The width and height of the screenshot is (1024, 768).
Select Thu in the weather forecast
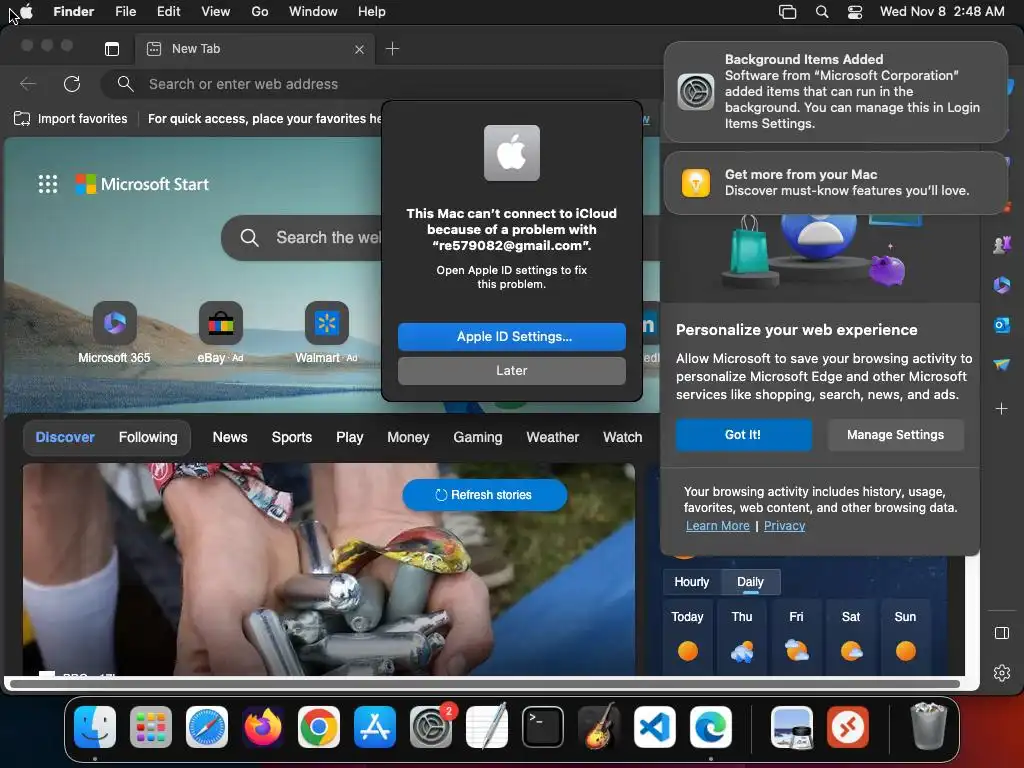(x=742, y=637)
